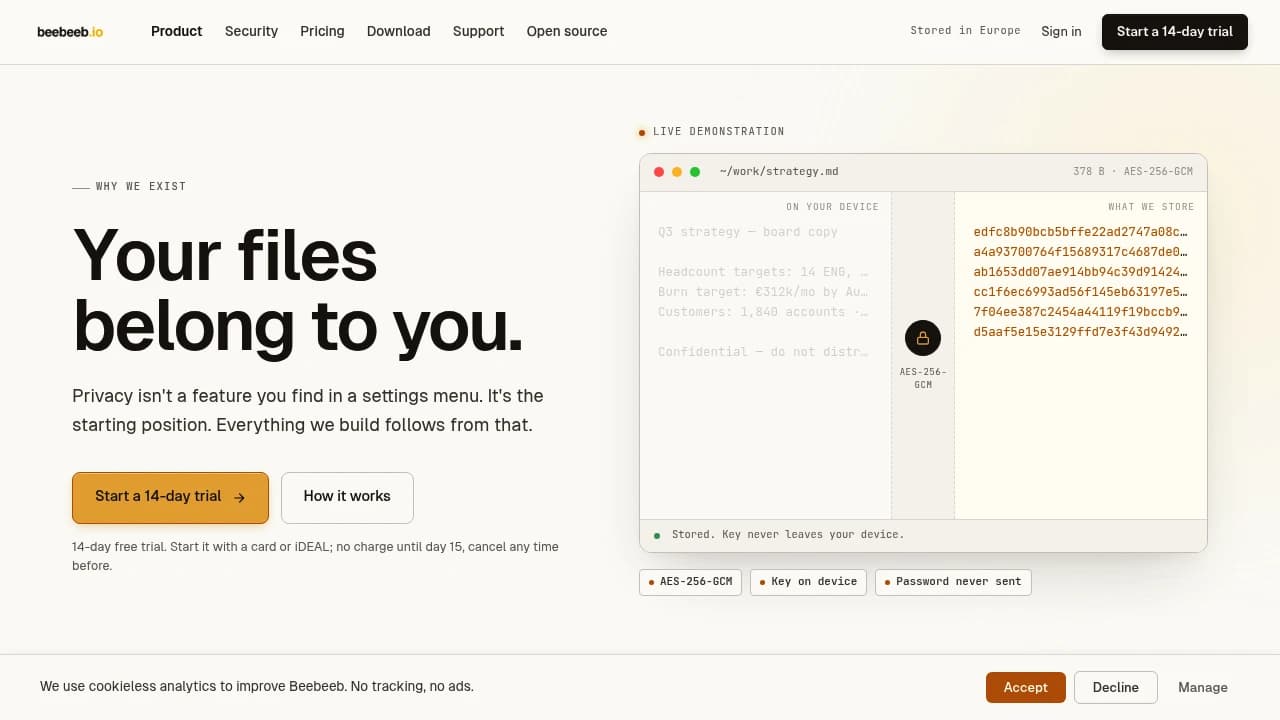
Task: Click the status text Stored. Key never leaves your device.
Action: click(x=788, y=535)
